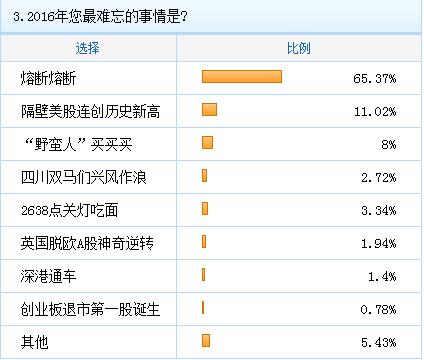Select the '比例' column header

[299, 48]
